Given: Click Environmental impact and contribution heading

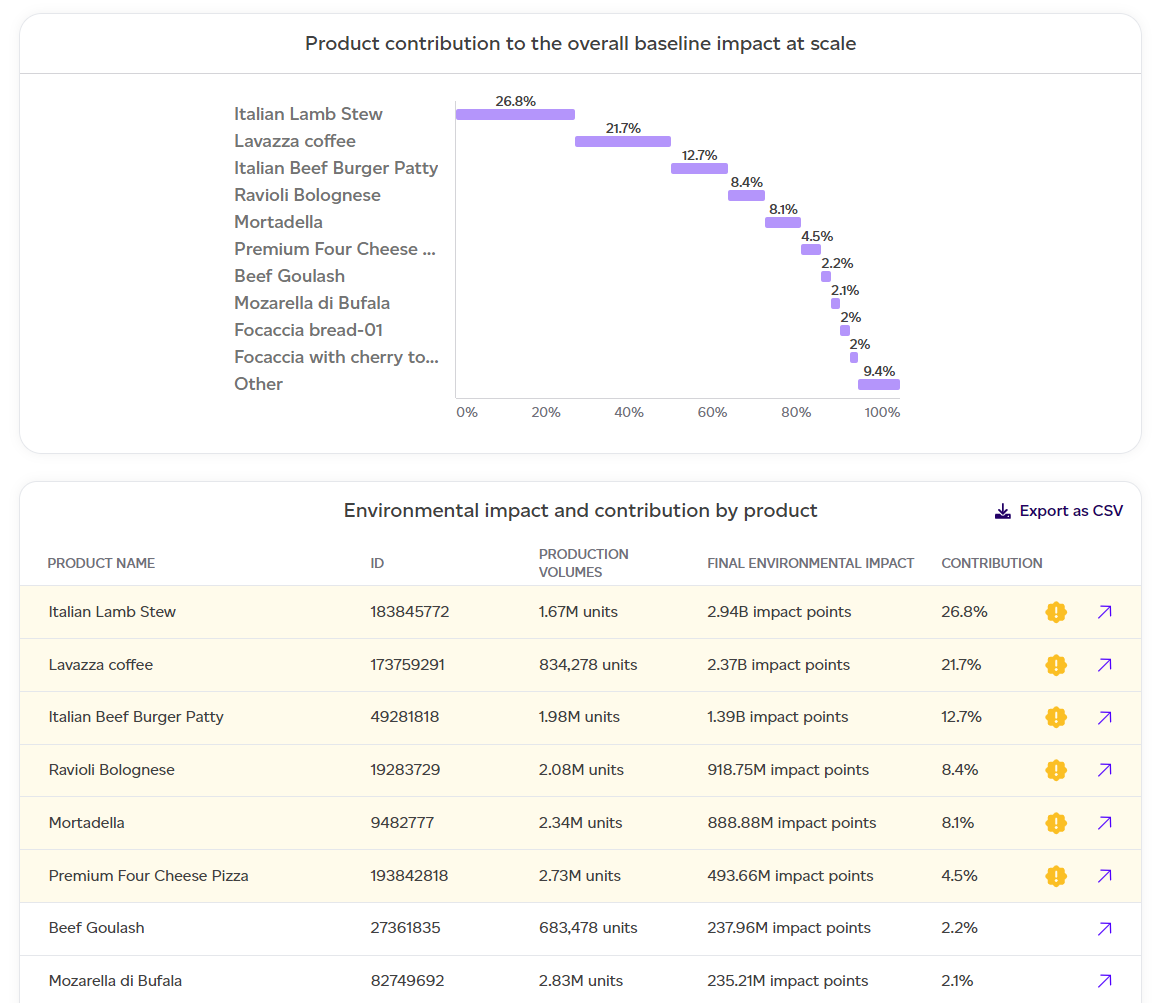Looking at the screenshot, I should coord(580,510).
